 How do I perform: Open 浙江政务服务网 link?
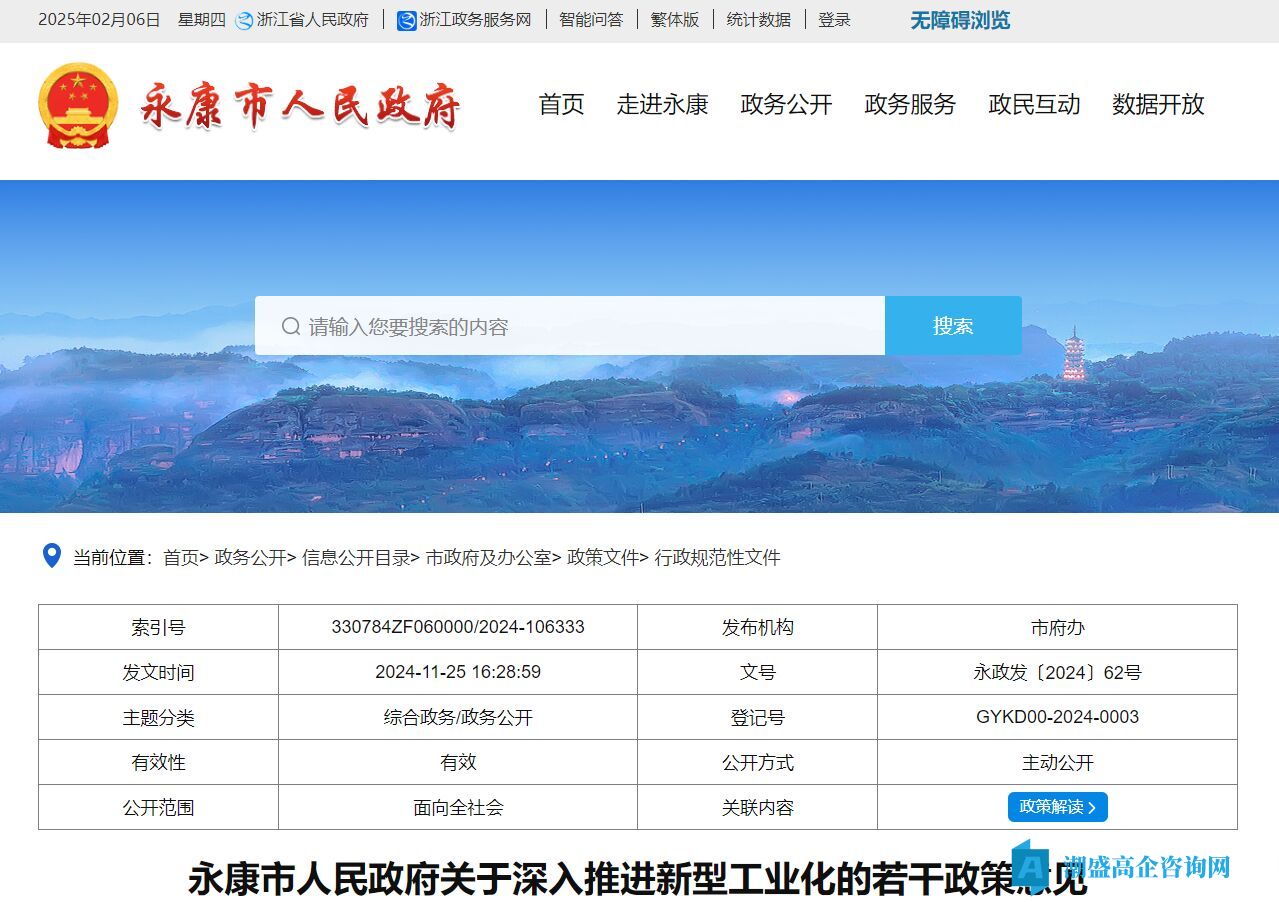click(475, 20)
